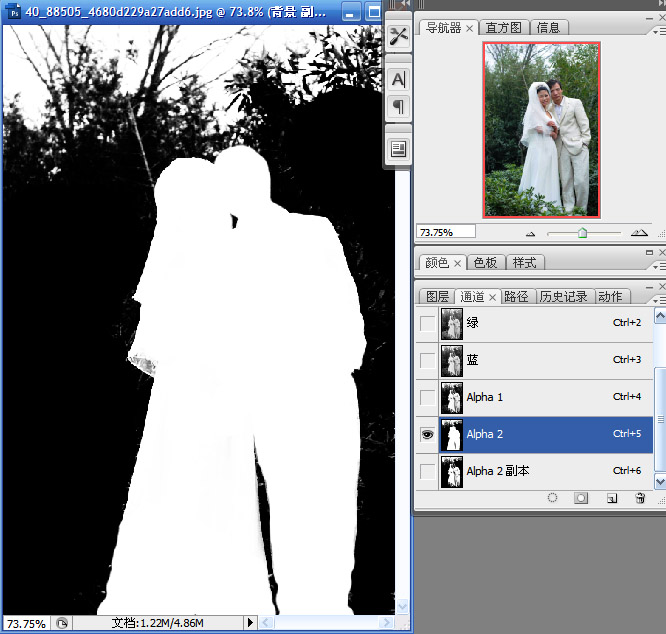Click document vertical scroll down arrow
The height and width of the screenshot is (634, 666).
point(402,606)
